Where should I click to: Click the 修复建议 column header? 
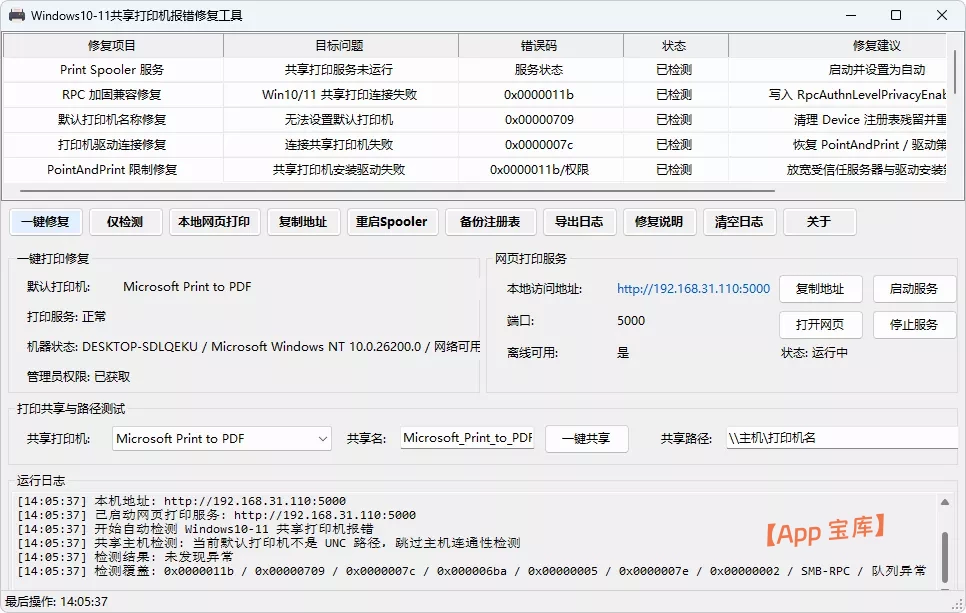pyautogui.click(x=838, y=46)
